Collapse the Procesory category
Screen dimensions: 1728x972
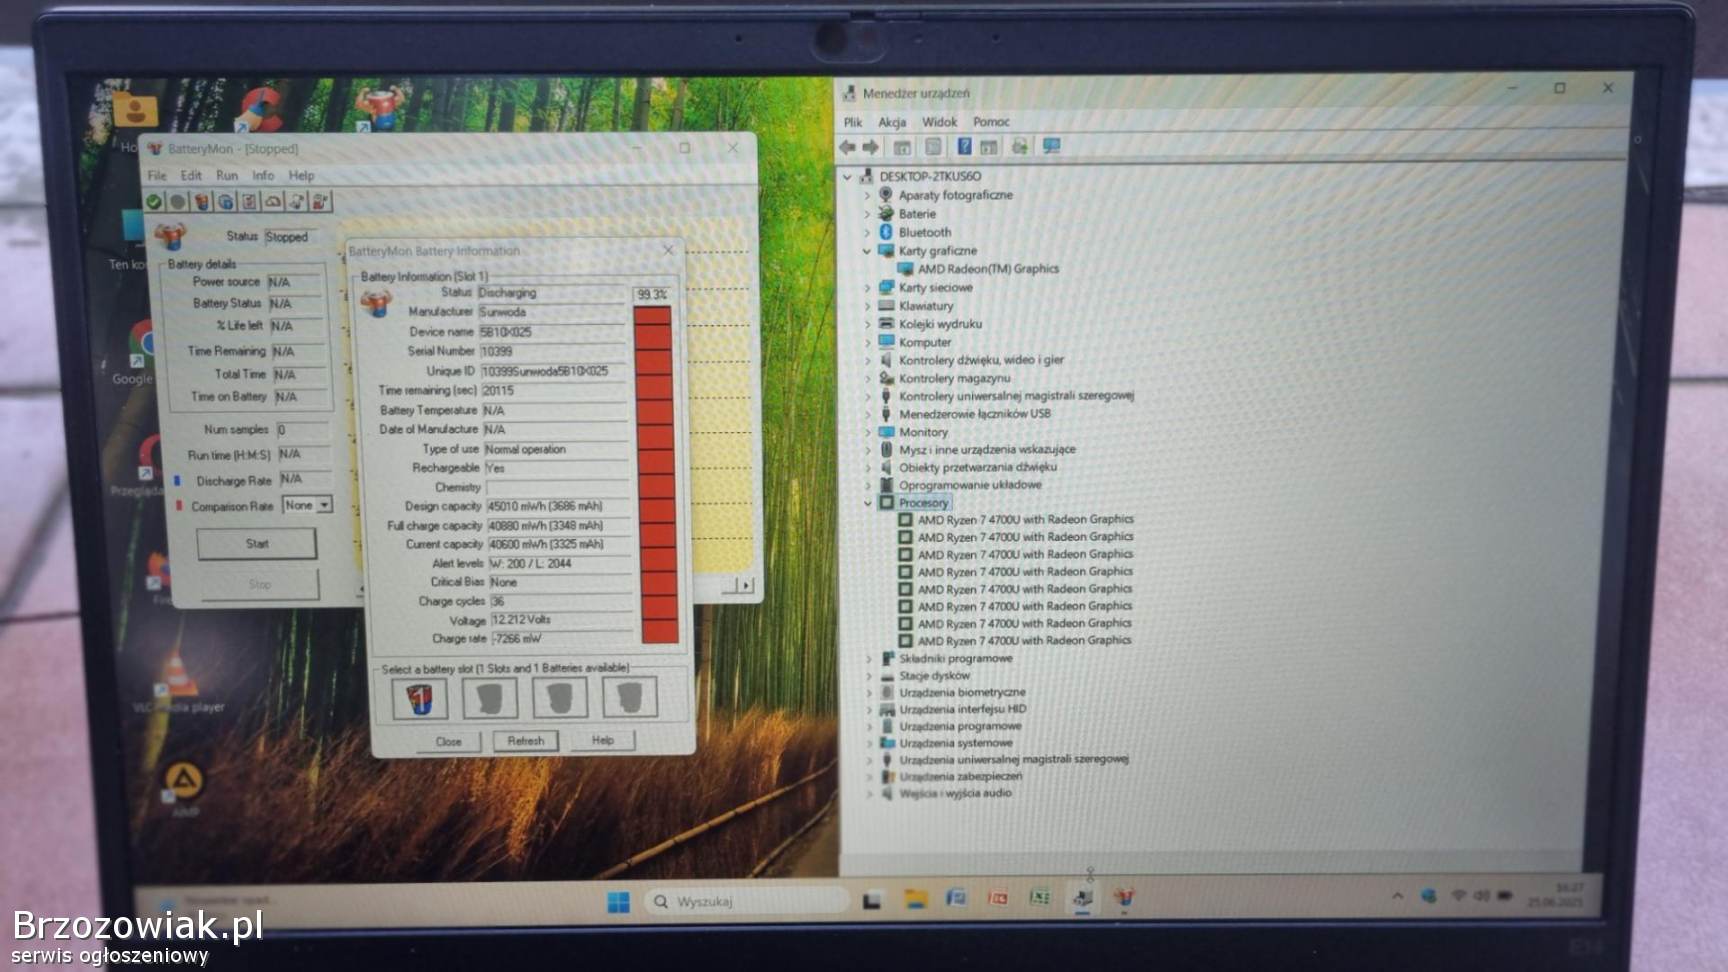pyautogui.click(x=867, y=503)
